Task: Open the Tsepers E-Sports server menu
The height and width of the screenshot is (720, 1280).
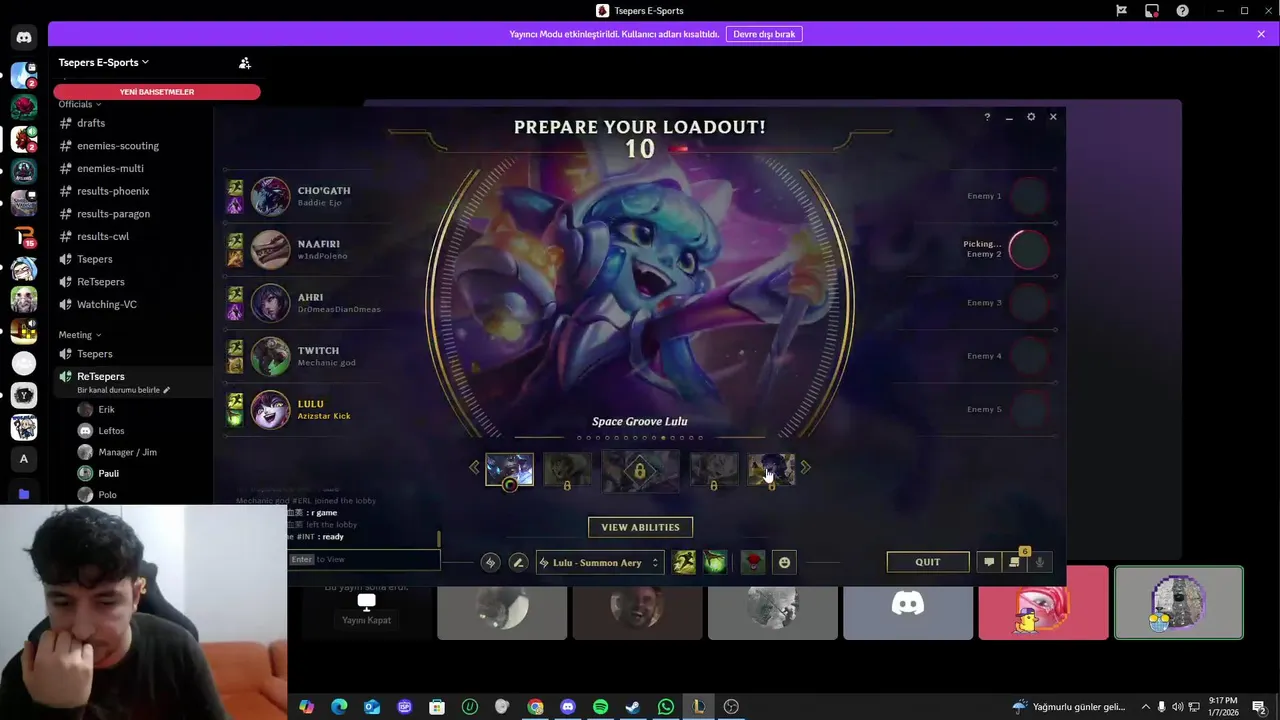Action: [103, 62]
